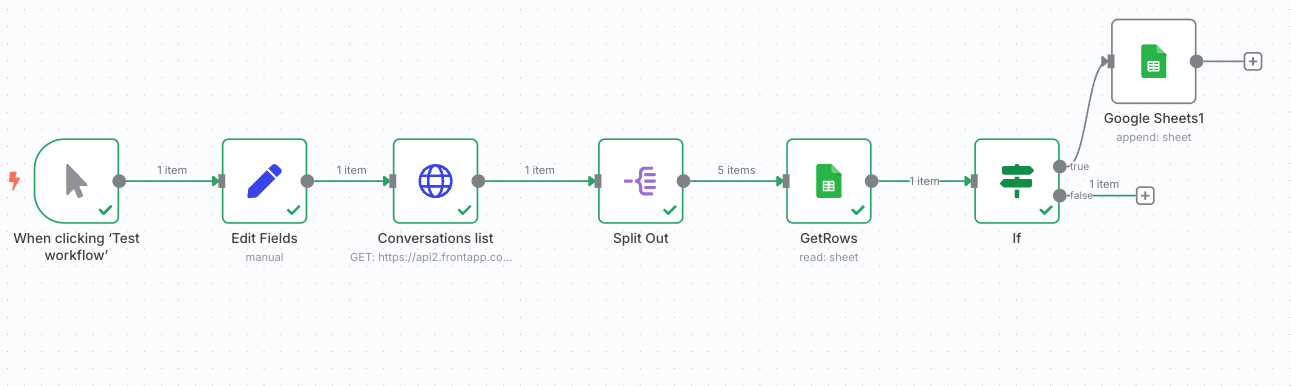Click the Google Sheets1 output connector dot
Viewport: 1291px width, 386px height.
pos(1196,61)
